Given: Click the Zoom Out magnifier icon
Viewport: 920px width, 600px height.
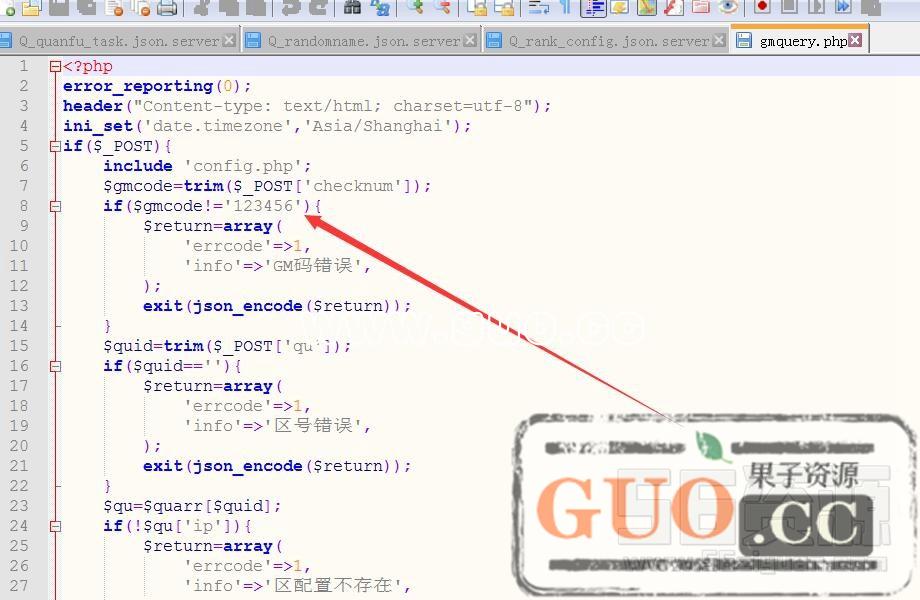Looking at the screenshot, I should pos(442,8).
